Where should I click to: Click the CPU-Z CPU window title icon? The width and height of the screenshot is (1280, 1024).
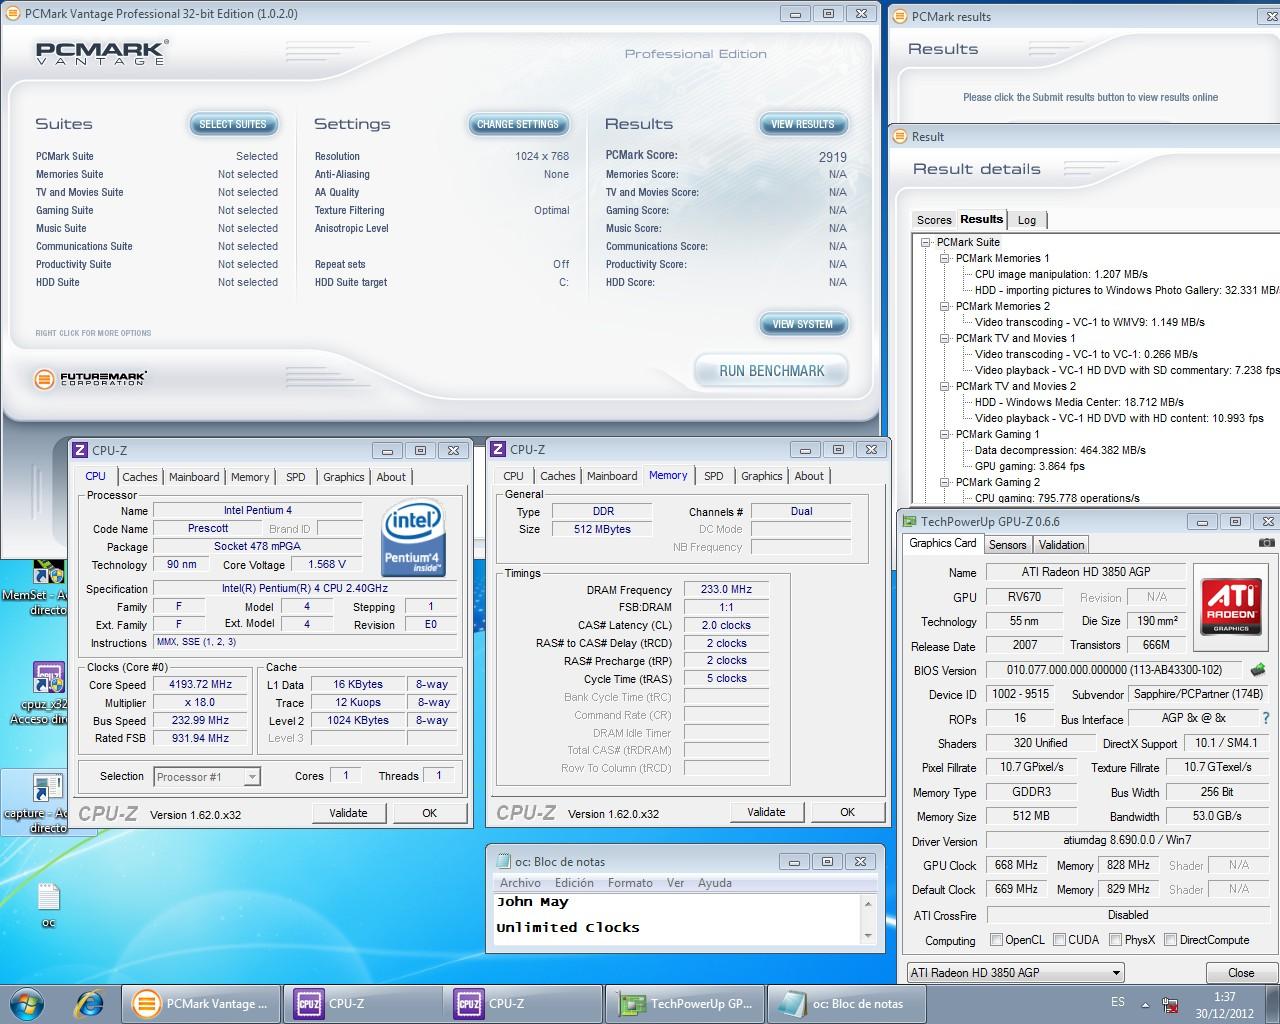coord(80,451)
